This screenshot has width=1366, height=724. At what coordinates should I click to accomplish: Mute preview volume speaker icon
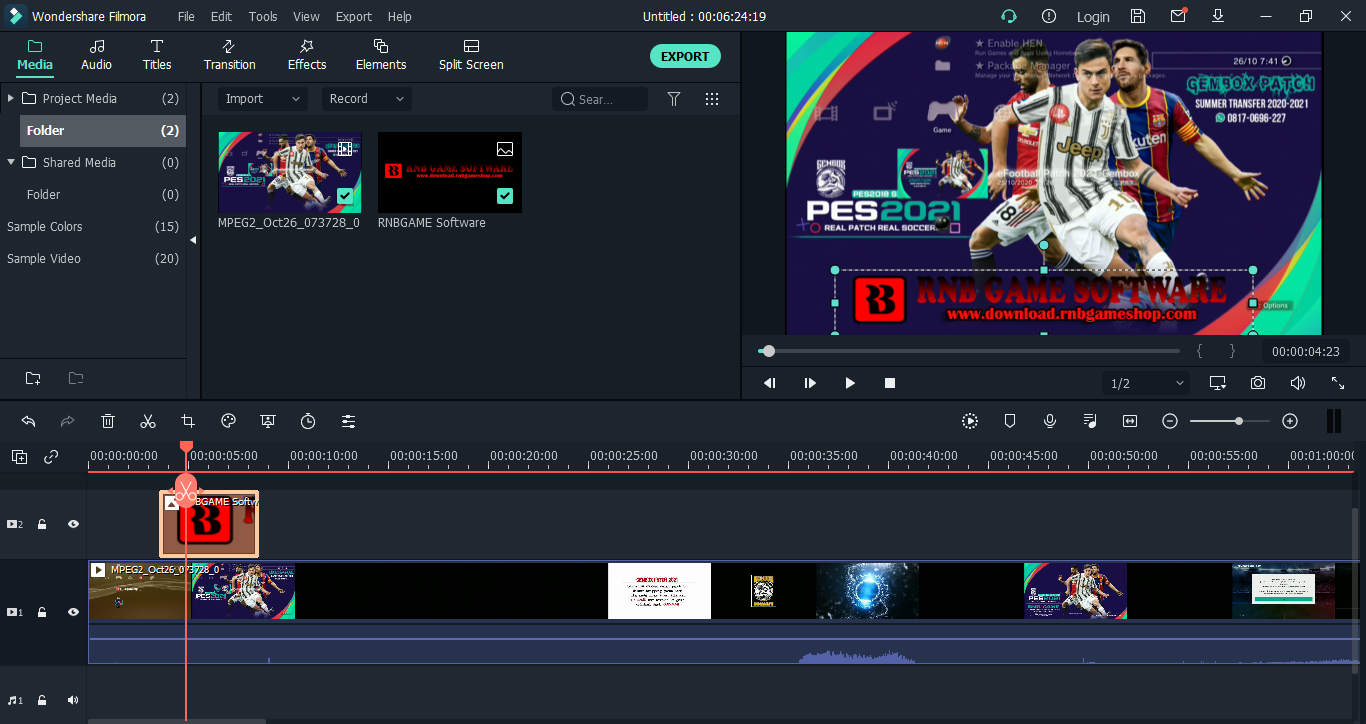click(1298, 383)
